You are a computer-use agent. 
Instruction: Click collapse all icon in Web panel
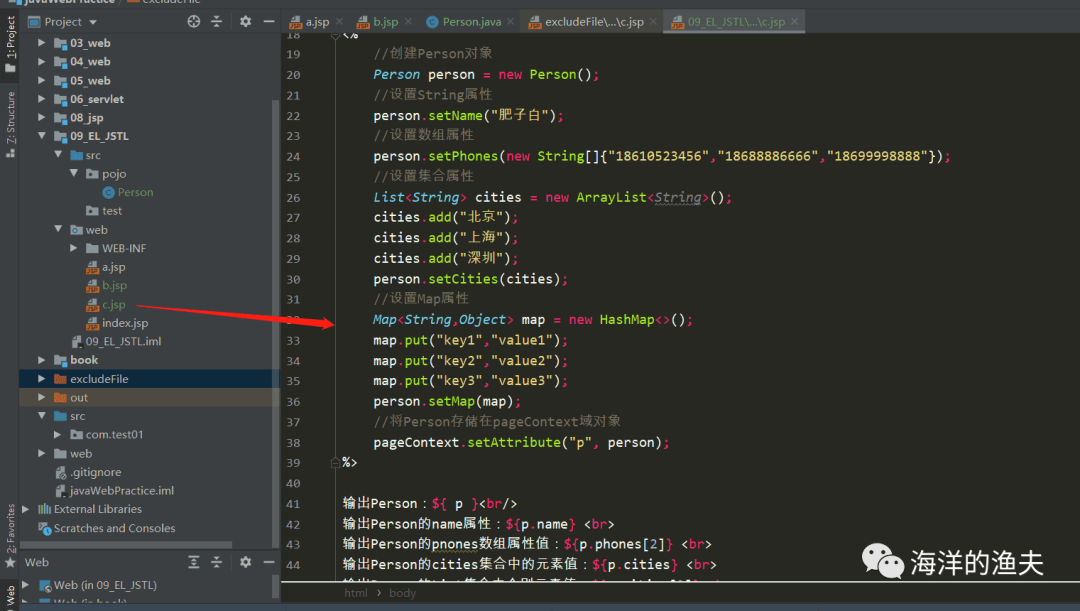216,562
